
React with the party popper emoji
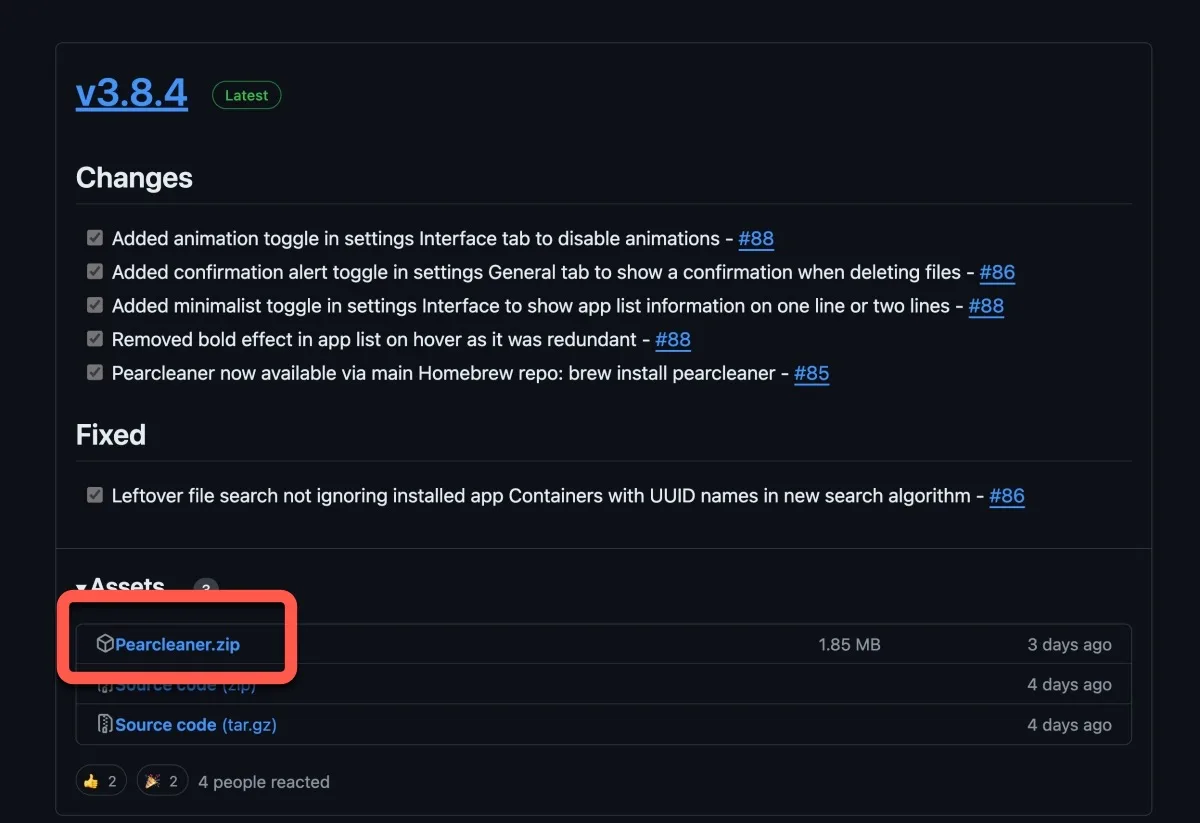pyautogui.click(x=162, y=781)
